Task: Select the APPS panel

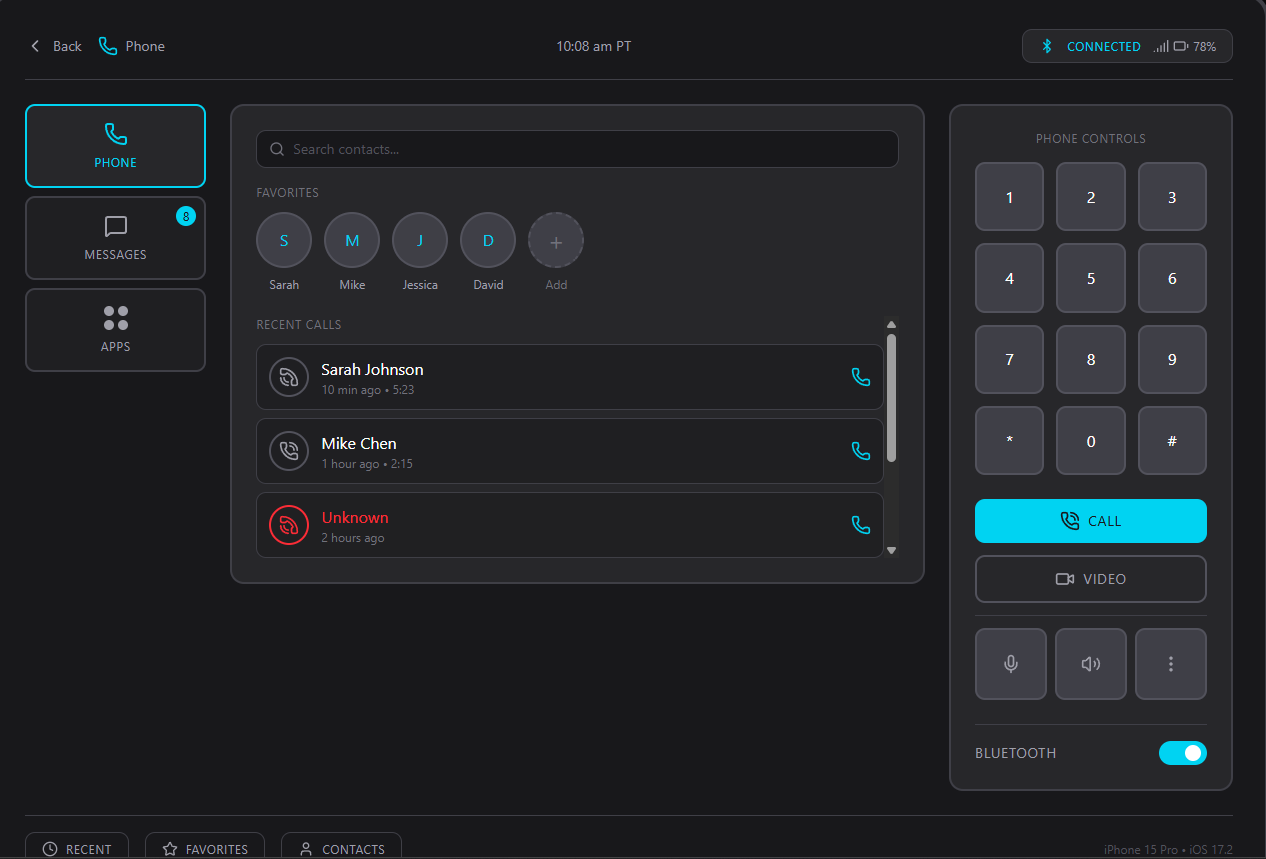Action: click(x=115, y=330)
